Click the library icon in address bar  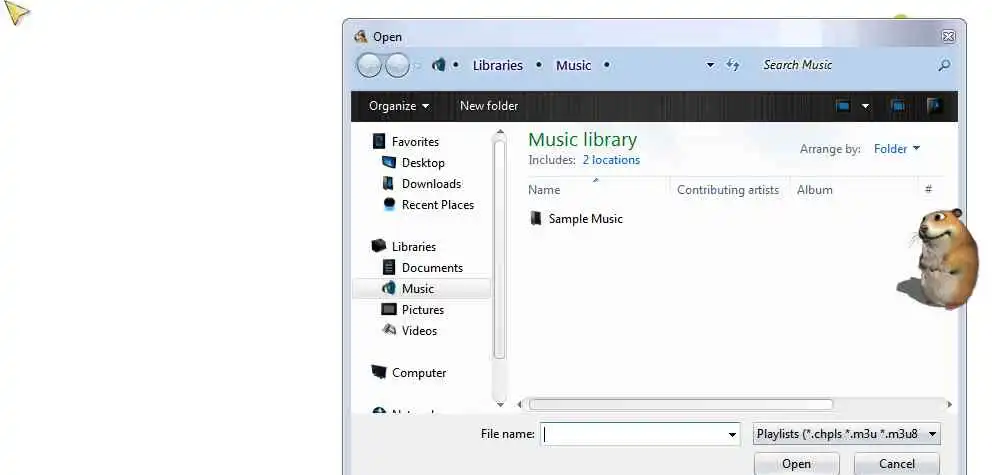tap(438, 65)
